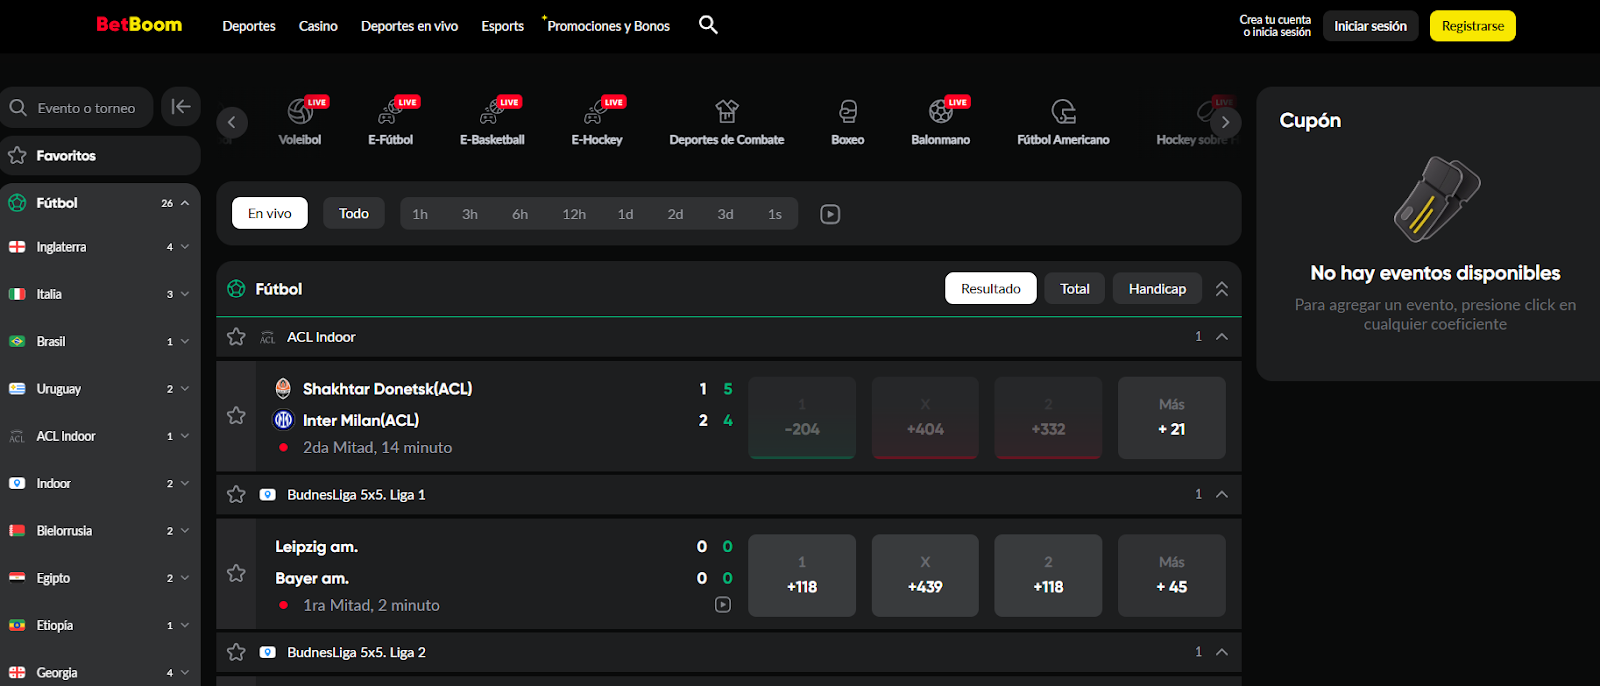The width and height of the screenshot is (1600, 686).
Task: Click the yellow Registrarse button
Action: [1473, 26]
